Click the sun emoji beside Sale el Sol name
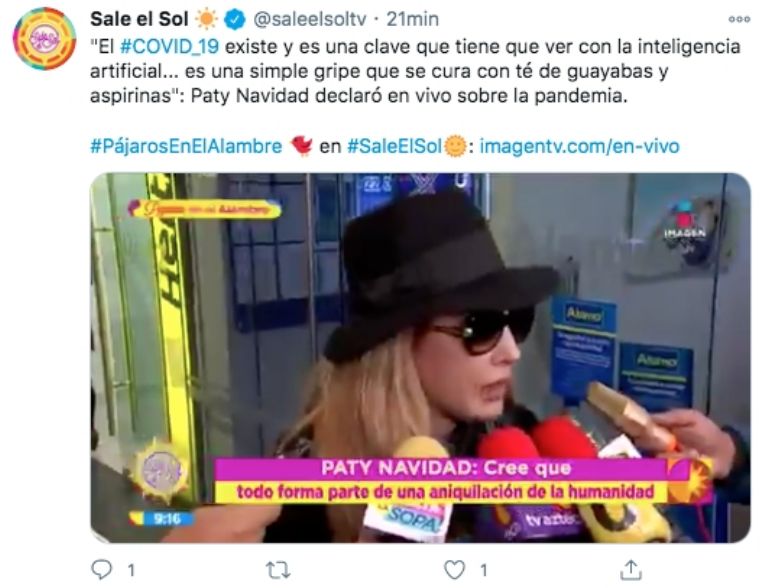Image resolution: width=768 pixels, height=588 pixels. pos(206,20)
